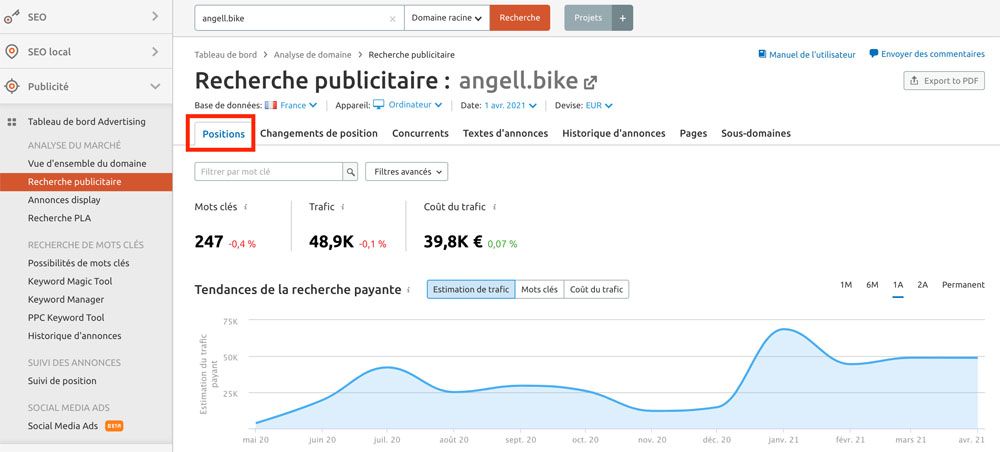Open Historique d'annonces in the sidebar

point(74,336)
